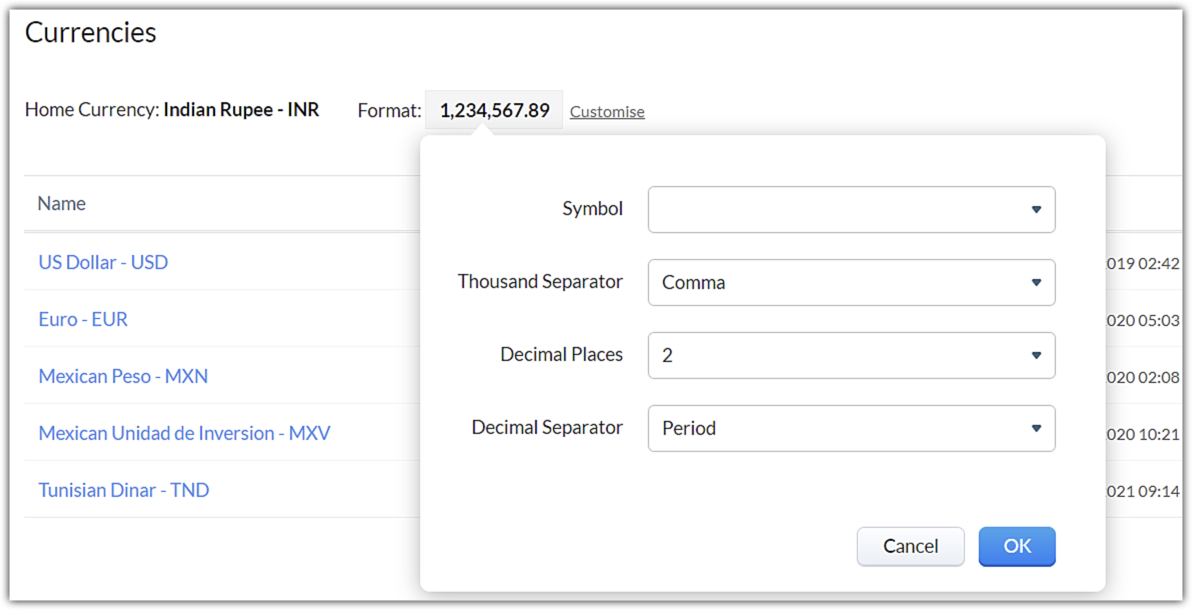Open the Tunisian Dinar - TND currency
The width and height of the screenshot is (1192, 610).
pos(123,490)
